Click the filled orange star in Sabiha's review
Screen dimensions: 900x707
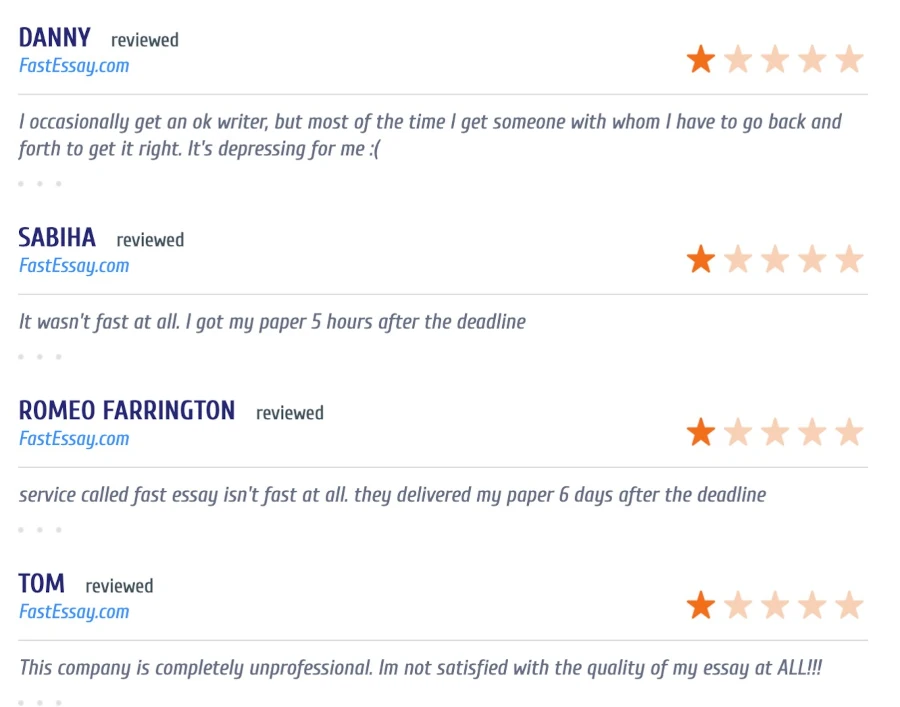(701, 260)
